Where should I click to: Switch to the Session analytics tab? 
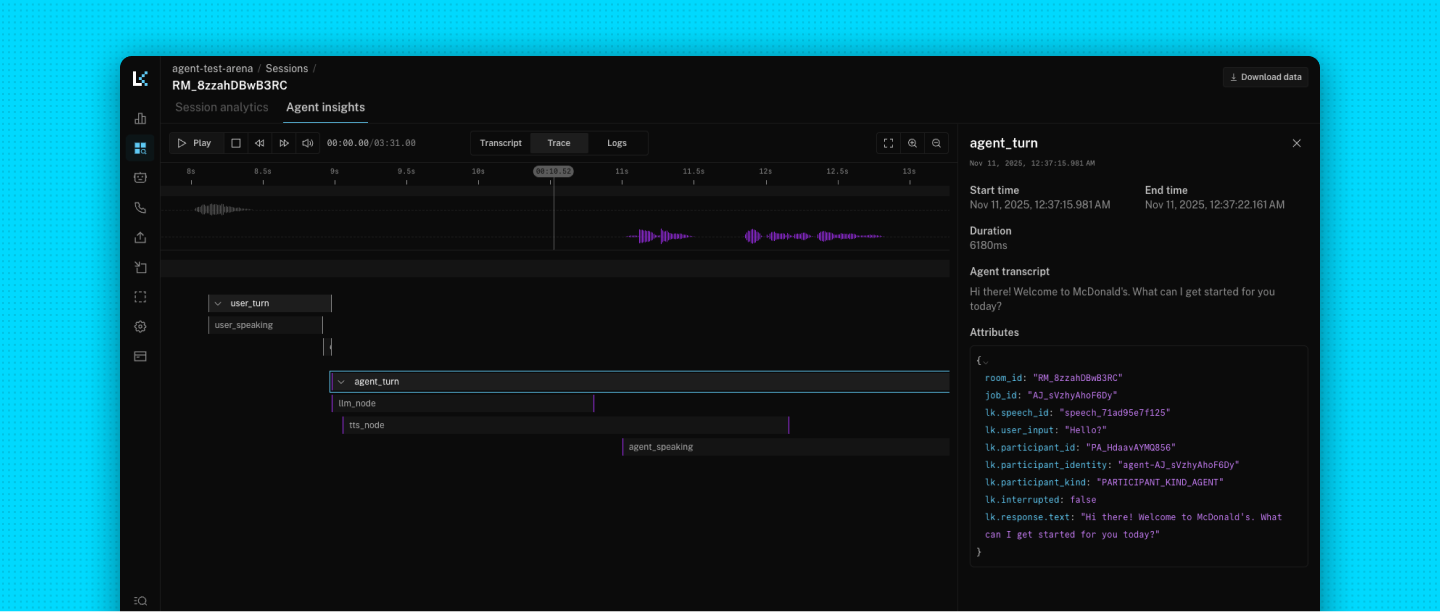tap(222, 107)
